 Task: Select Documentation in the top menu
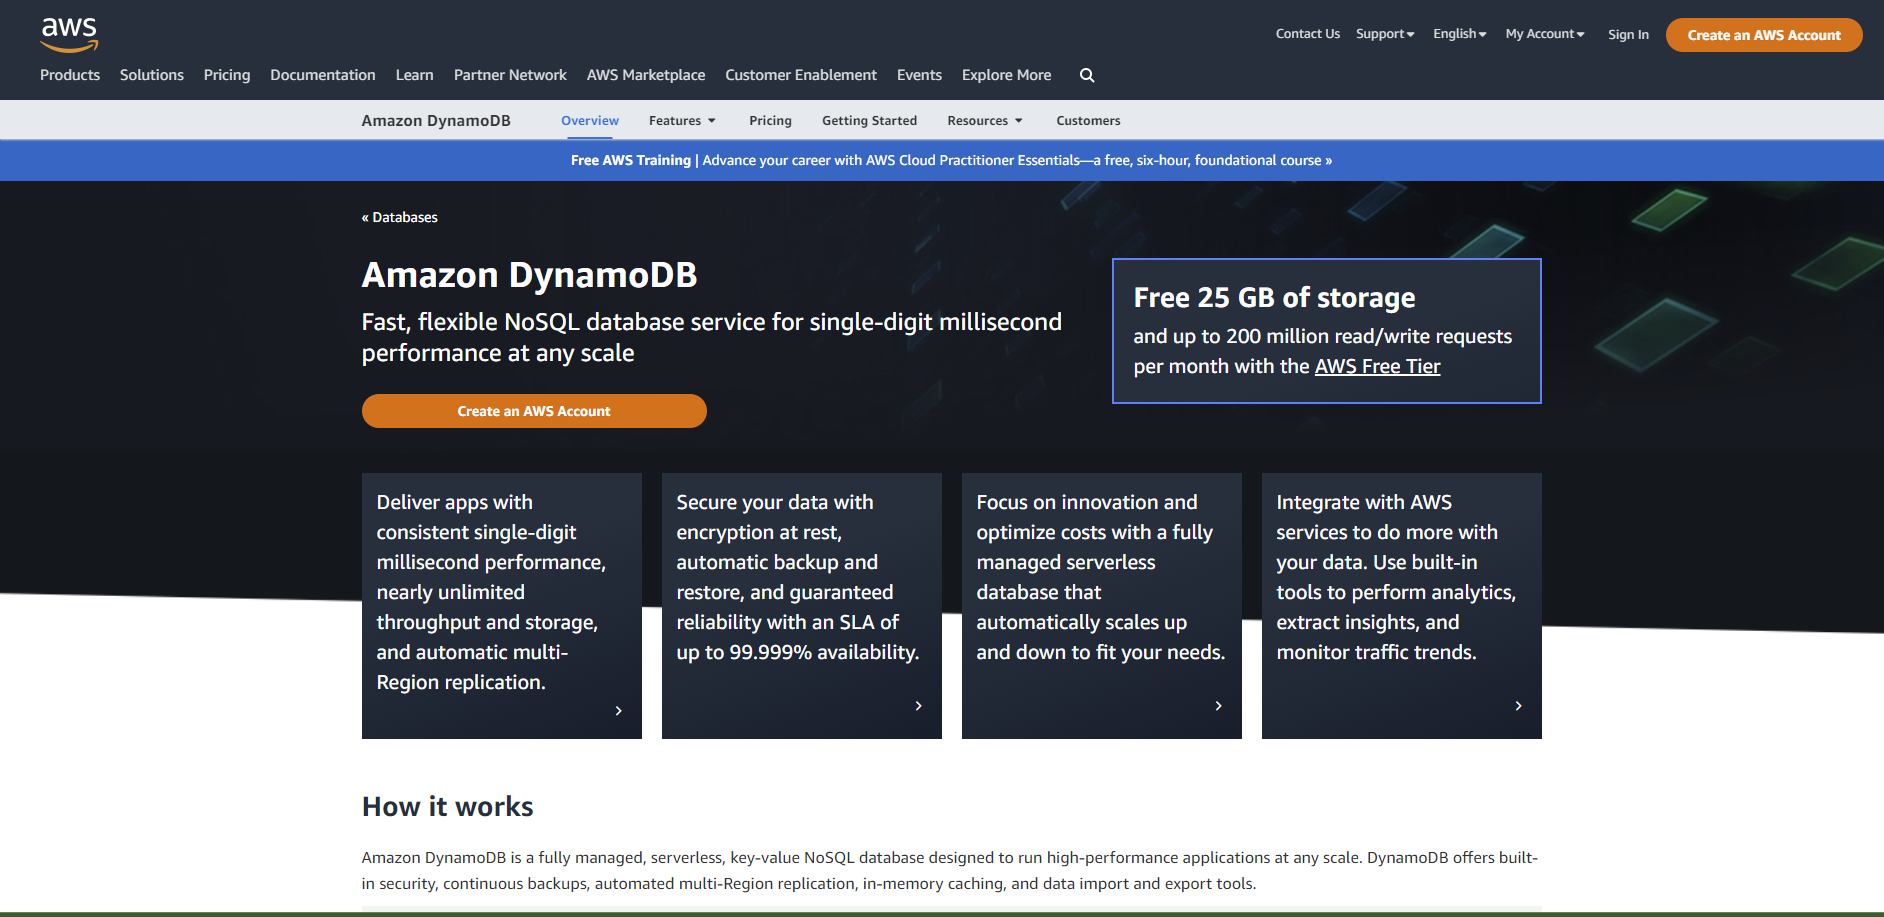point(322,75)
